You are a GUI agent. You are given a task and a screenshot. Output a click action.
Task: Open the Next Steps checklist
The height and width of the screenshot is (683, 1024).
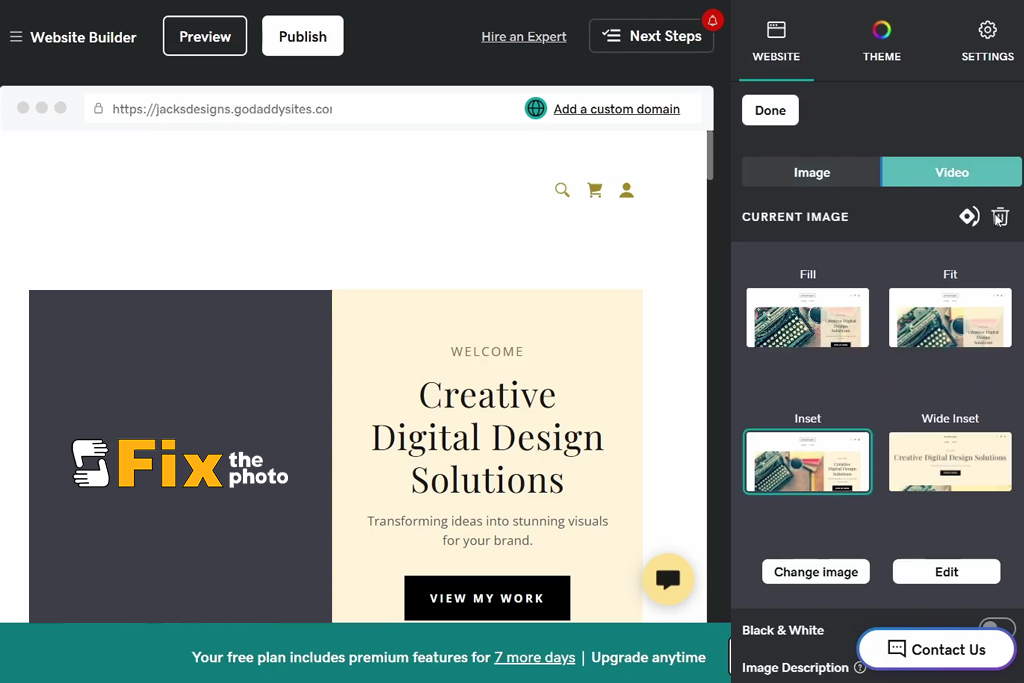651,36
